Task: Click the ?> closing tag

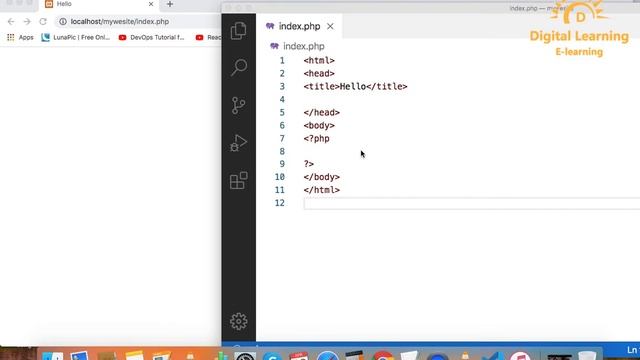Action: click(309, 164)
